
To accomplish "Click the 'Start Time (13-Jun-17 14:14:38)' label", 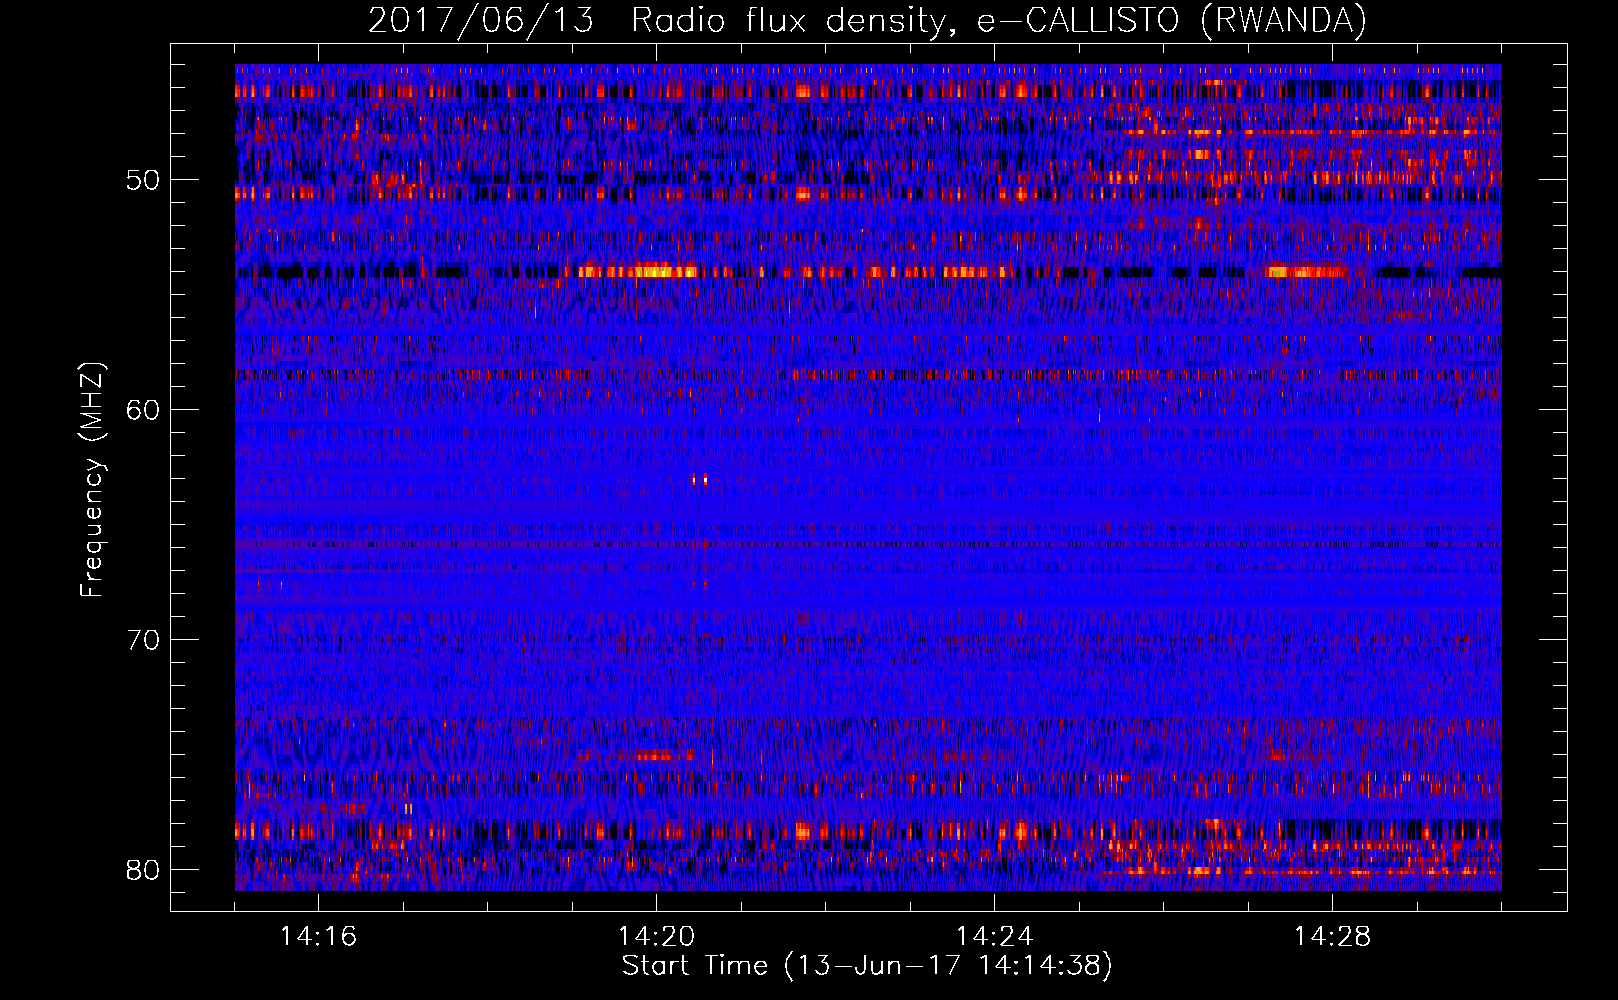I will [867, 966].
